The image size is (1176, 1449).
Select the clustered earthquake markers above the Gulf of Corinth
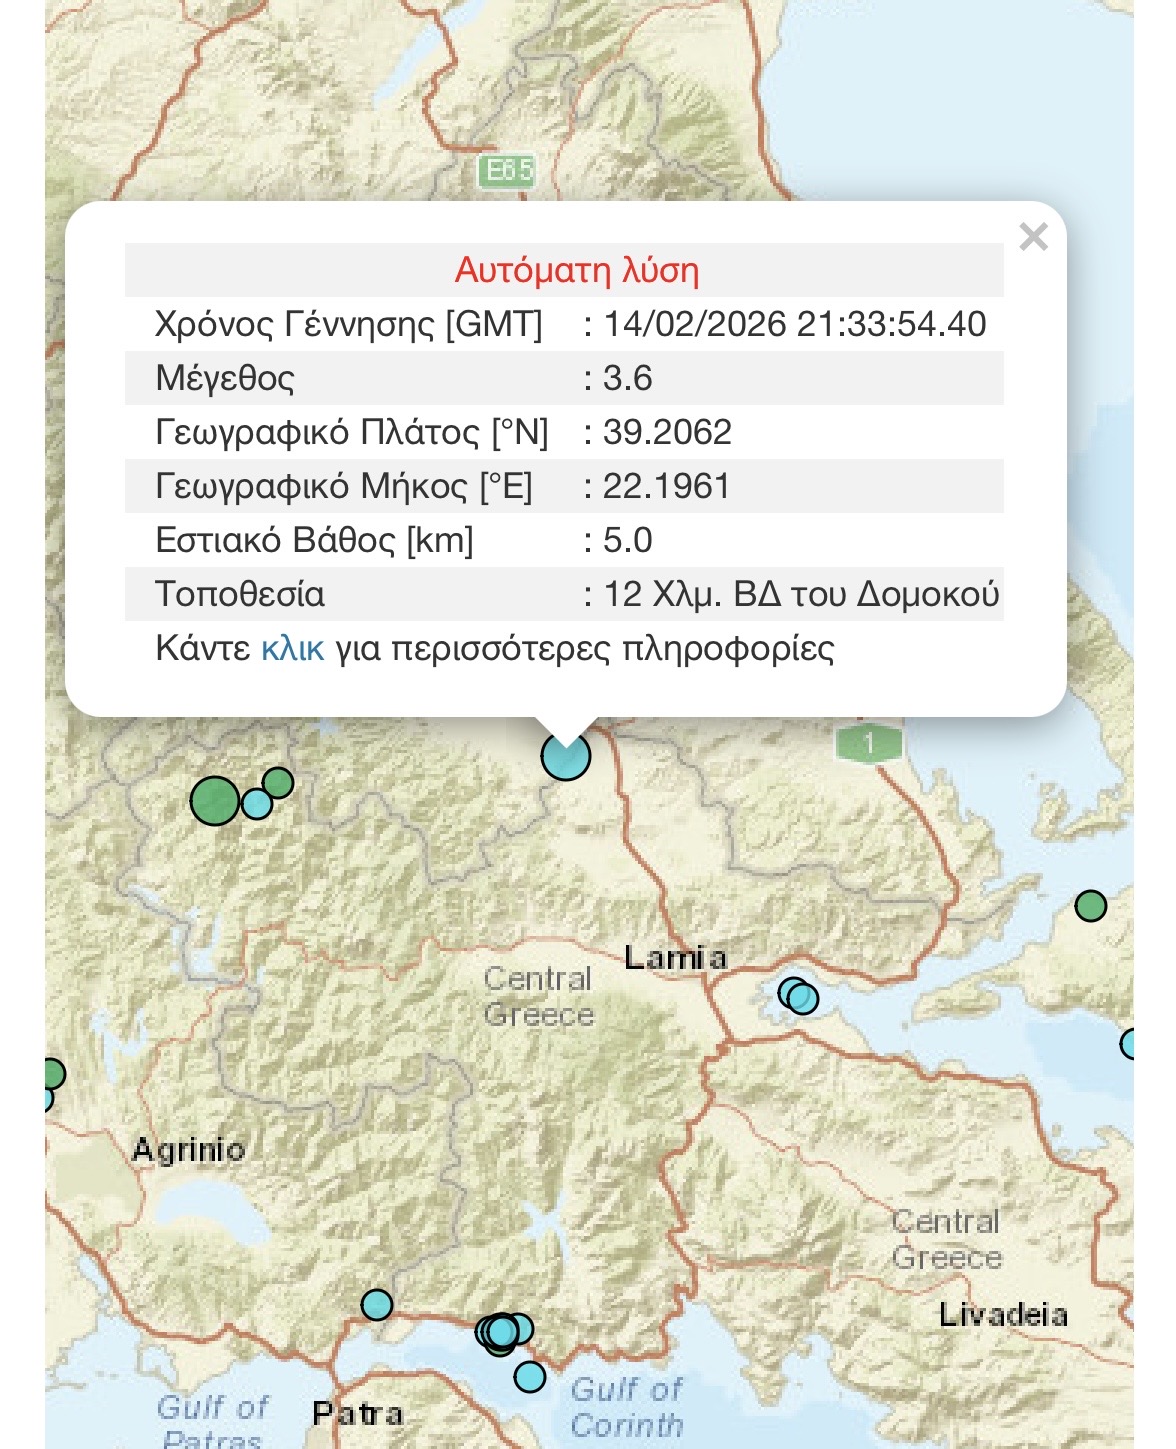click(x=502, y=1332)
